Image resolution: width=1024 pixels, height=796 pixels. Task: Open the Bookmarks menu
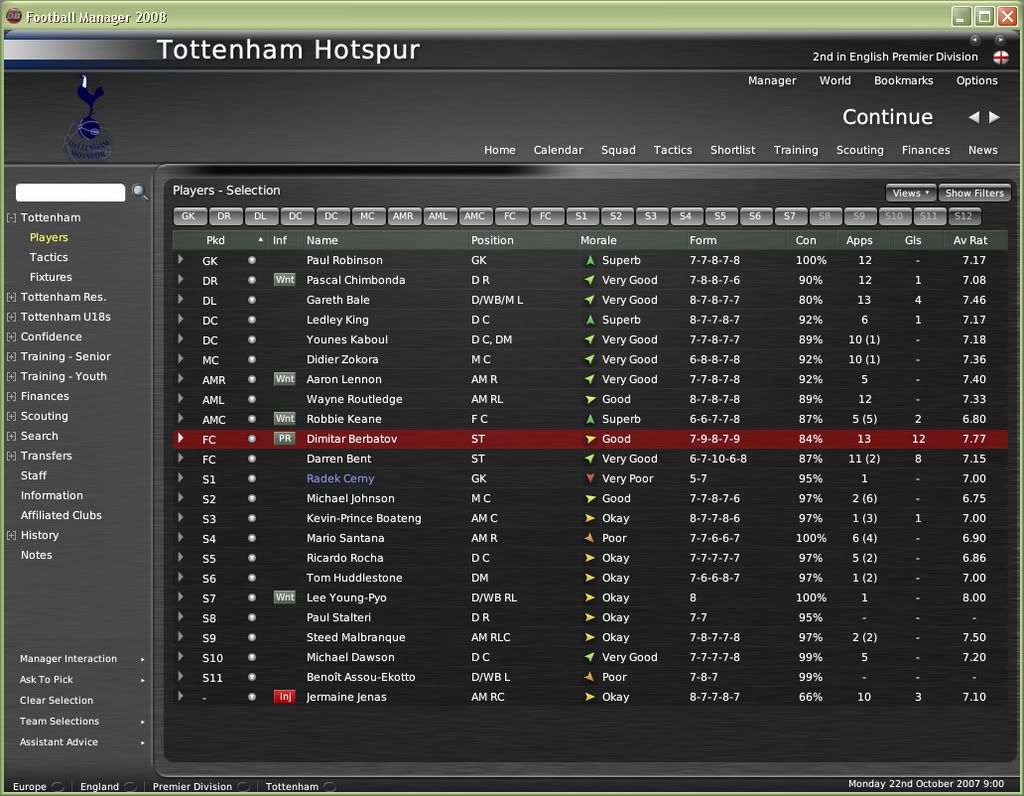[x=903, y=80]
